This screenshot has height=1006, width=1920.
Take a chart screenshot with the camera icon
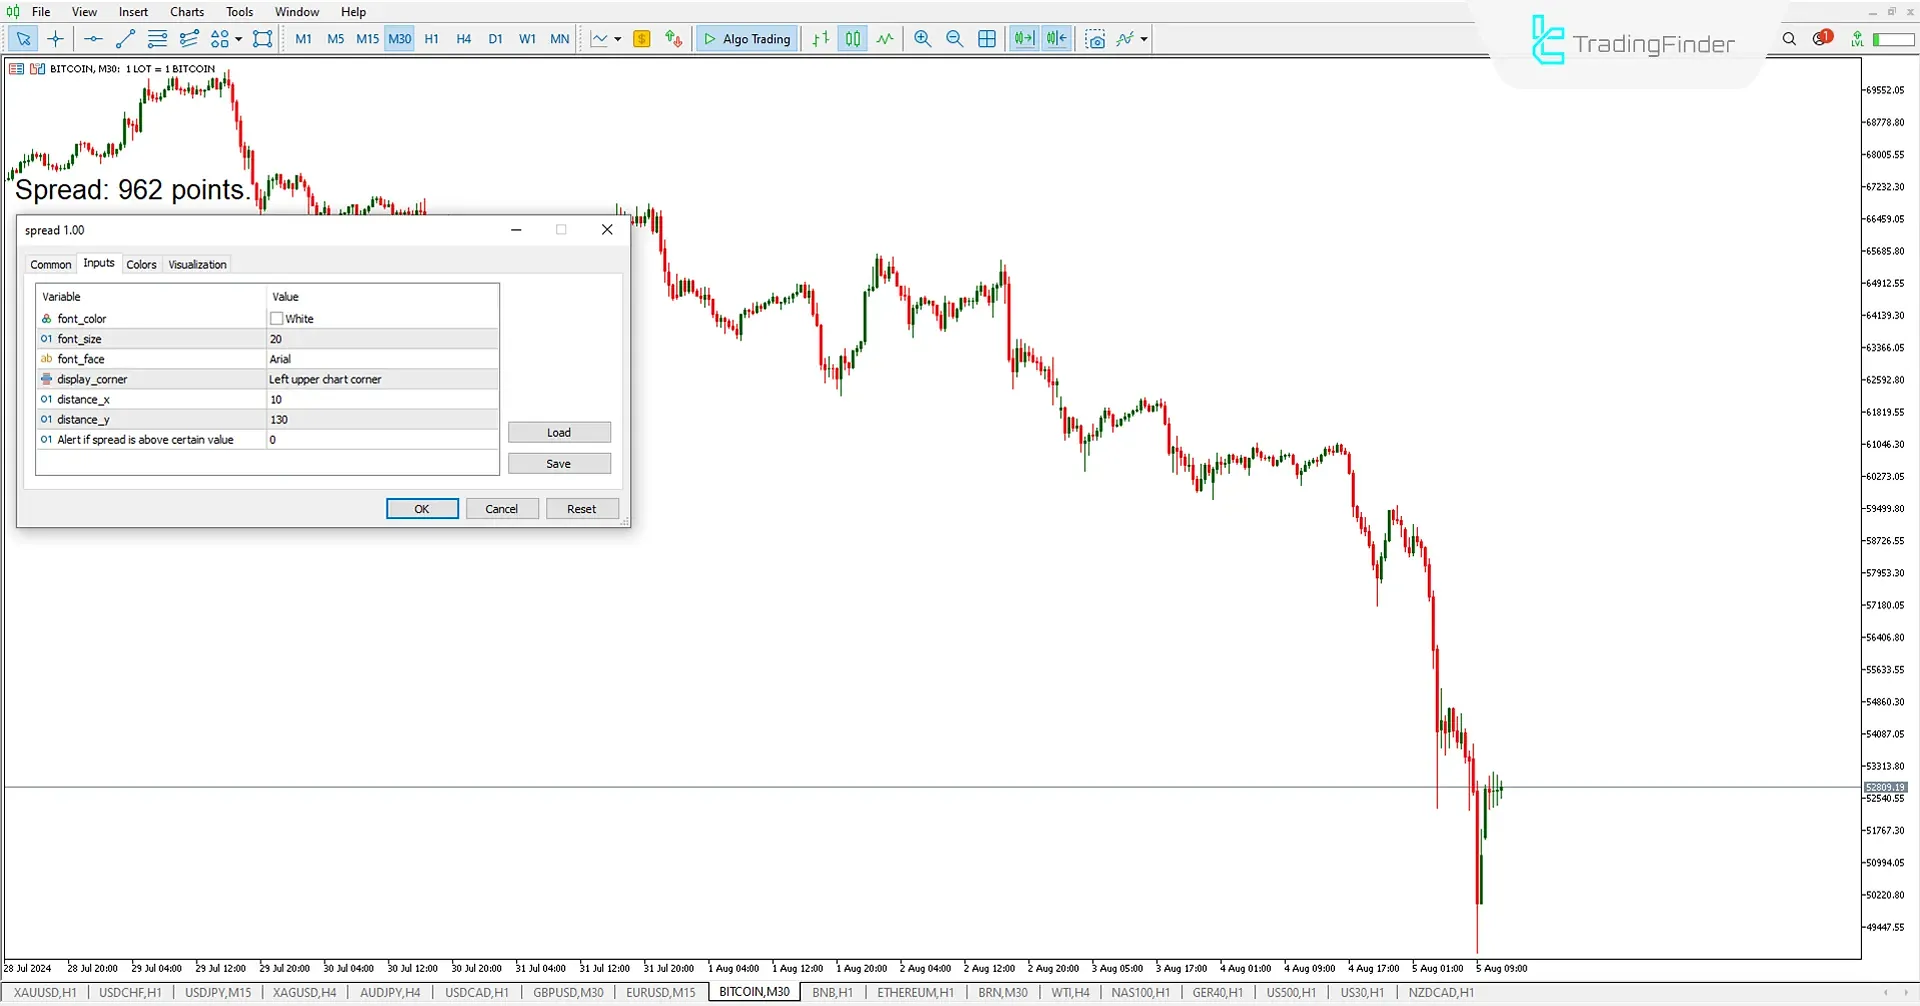1096,39
